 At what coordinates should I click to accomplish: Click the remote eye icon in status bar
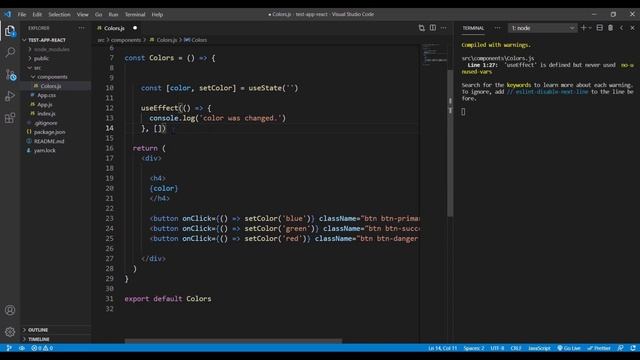(x=22, y=348)
